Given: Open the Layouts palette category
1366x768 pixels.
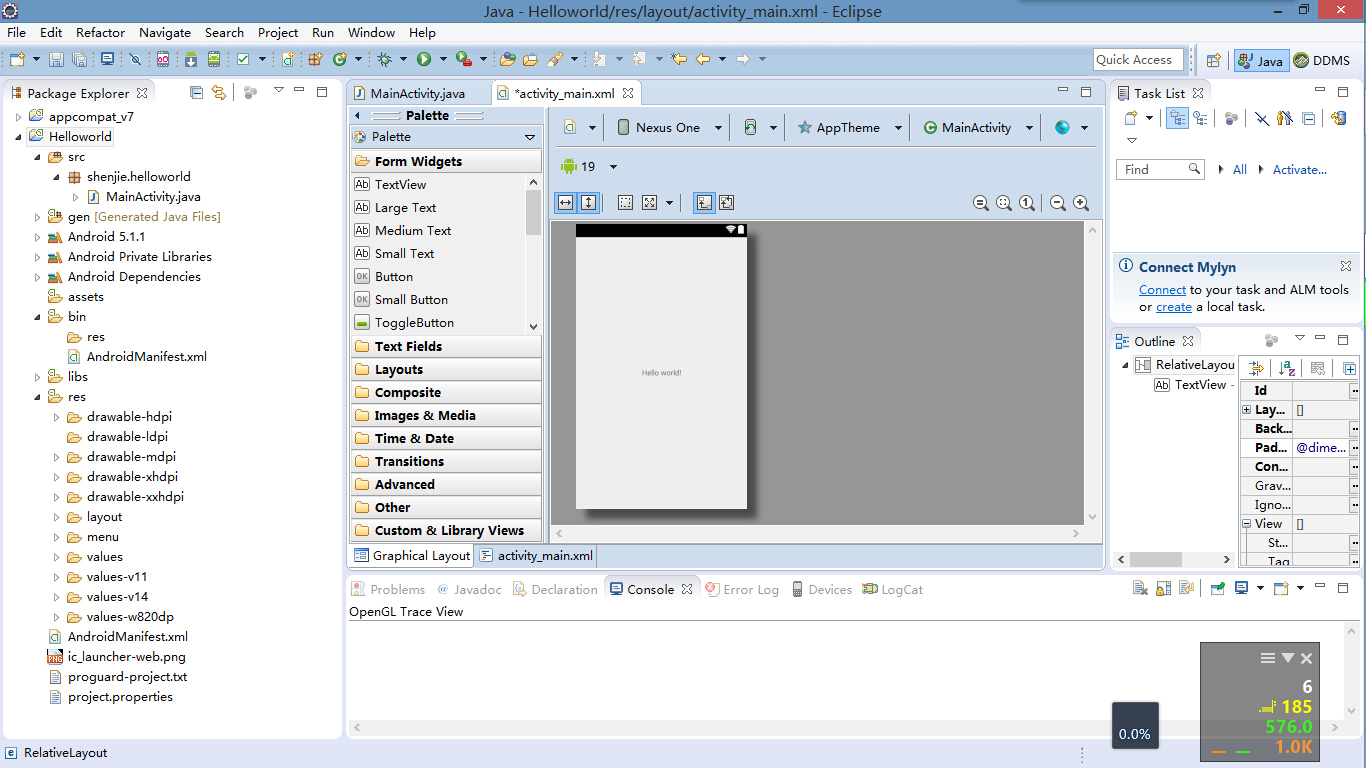Looking at the screenshot, I should pos(446,369).
